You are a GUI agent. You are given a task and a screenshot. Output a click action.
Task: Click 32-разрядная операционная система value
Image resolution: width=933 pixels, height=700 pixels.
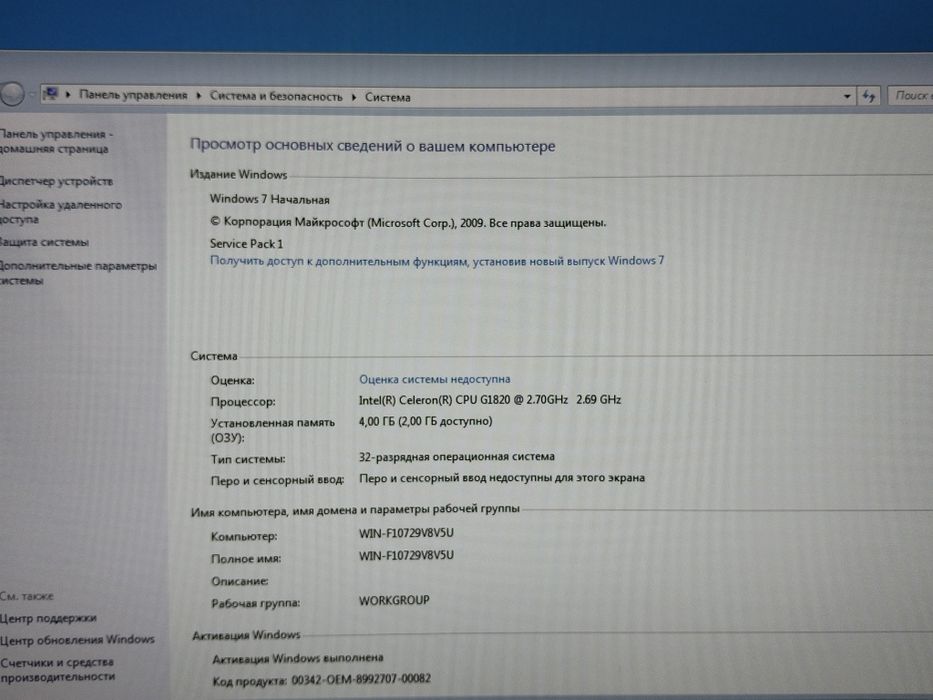point(456,457)
